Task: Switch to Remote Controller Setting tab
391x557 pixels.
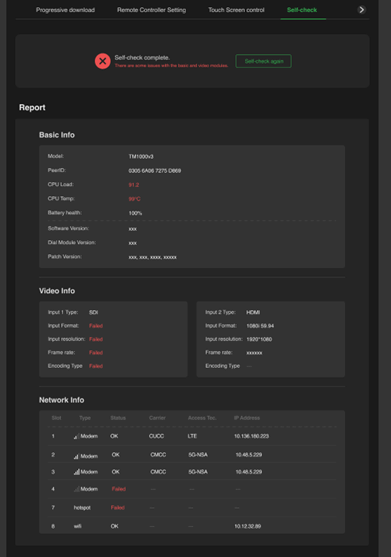Action: (x=151, y=10)
